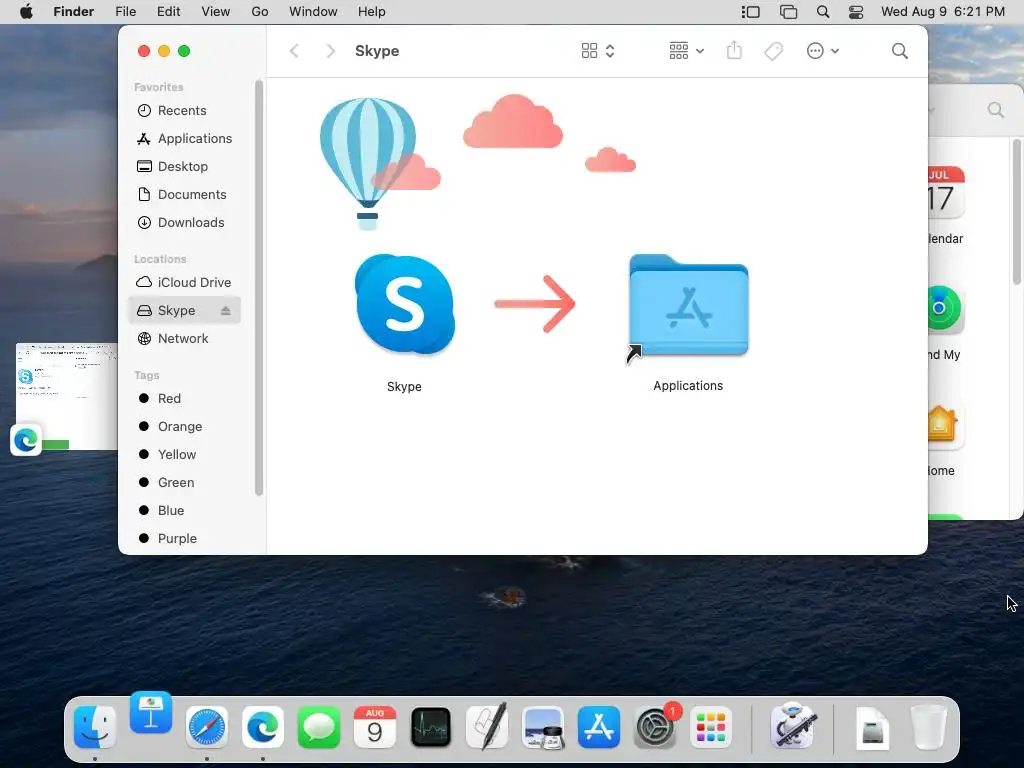Open System Preferences from the Dock
1024x768 pixels.
(x=655, y=726)
